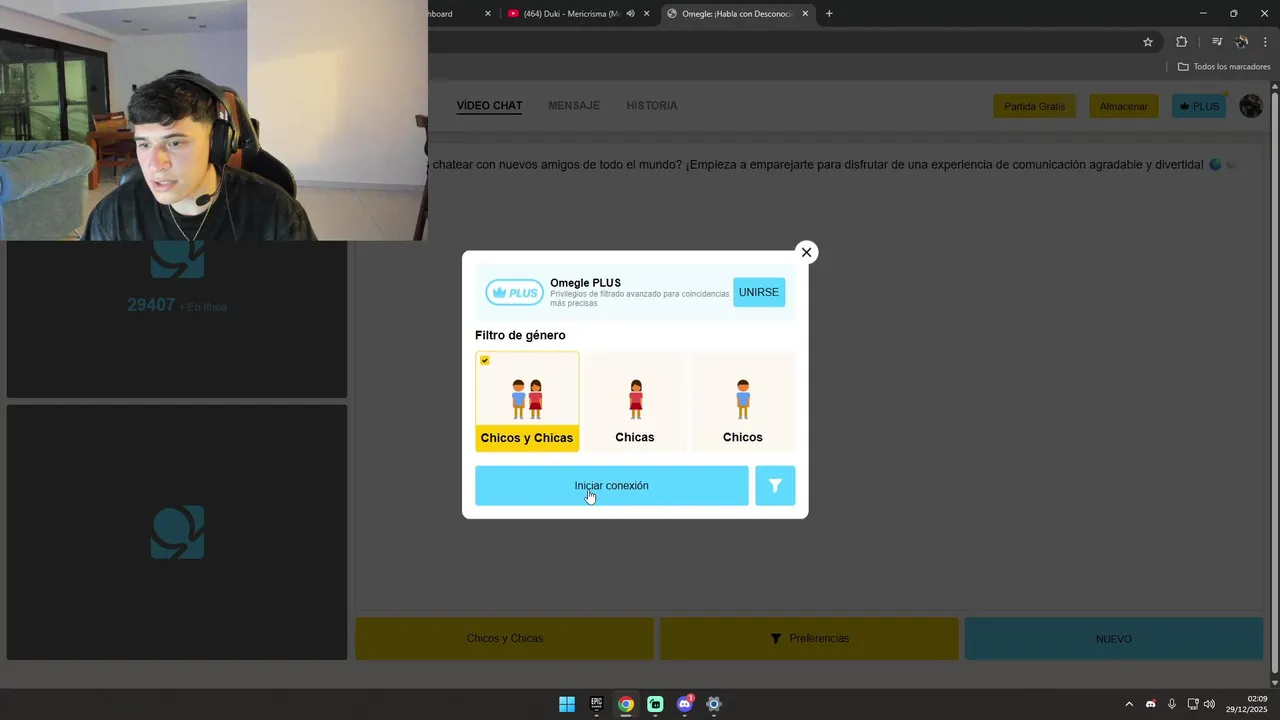The image size is (1280, 720).
Task: Click the NUEVO button
Action: pos(1113,638)
